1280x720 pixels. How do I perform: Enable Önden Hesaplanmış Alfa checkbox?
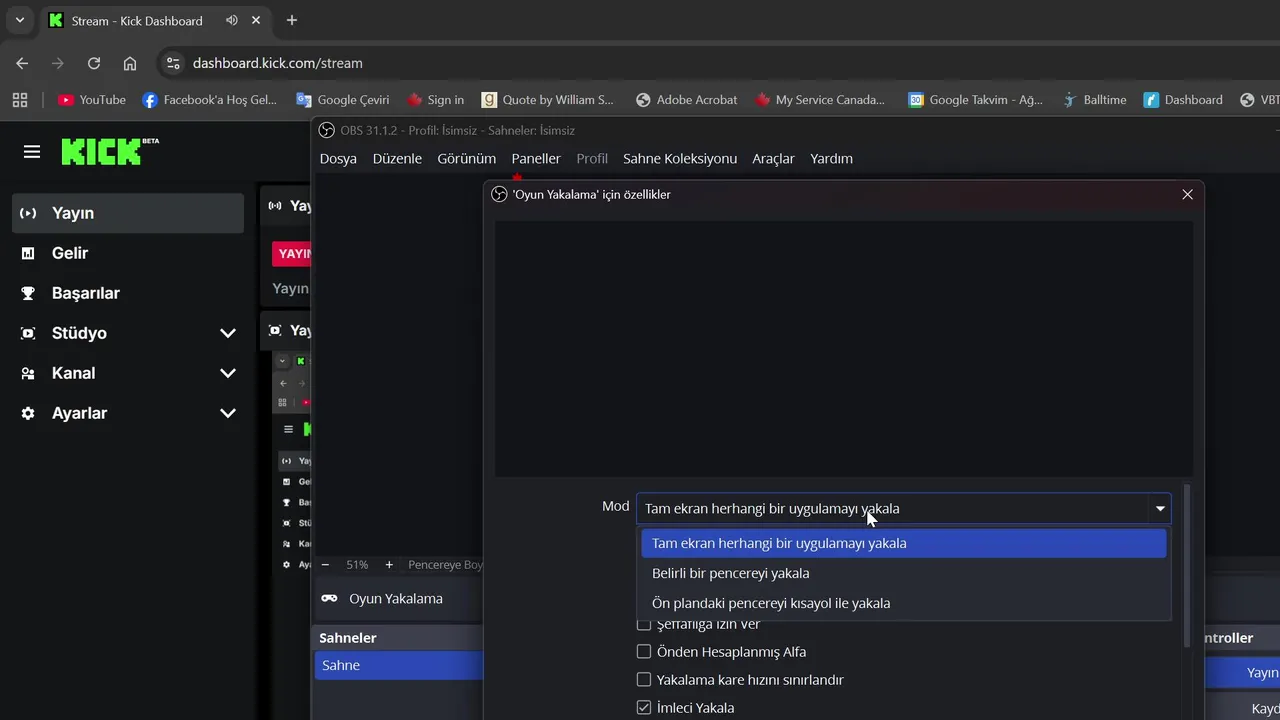click(x=644, y=652)
